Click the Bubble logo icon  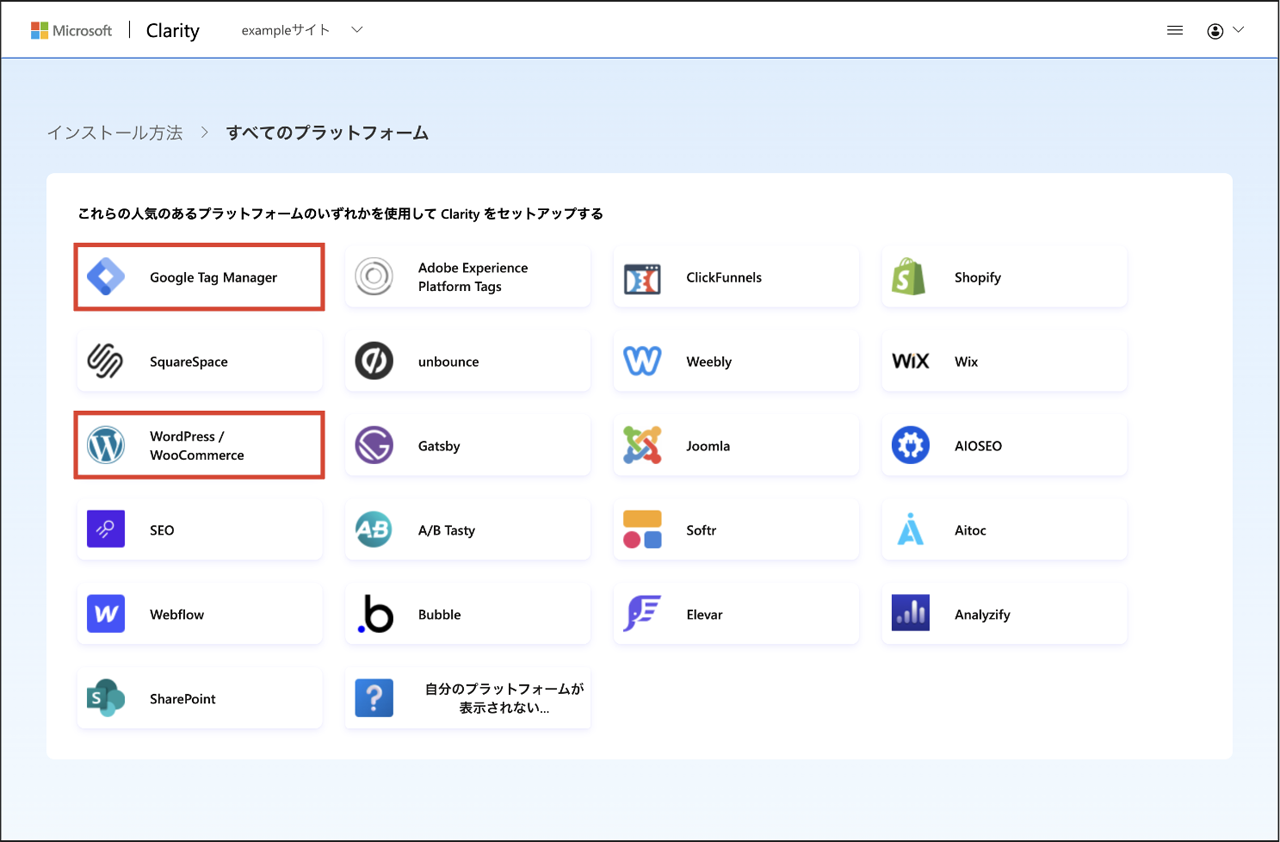point(375,614)
